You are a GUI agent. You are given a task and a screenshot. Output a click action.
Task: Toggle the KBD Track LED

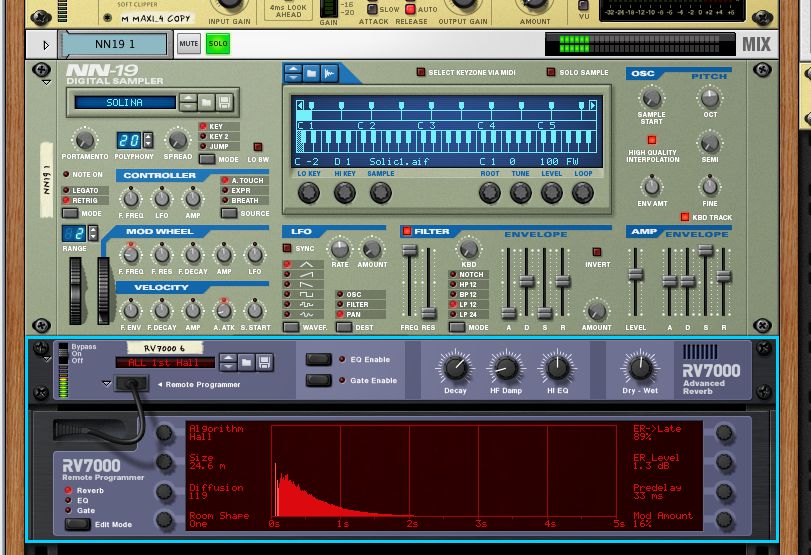tap(685, 217)
